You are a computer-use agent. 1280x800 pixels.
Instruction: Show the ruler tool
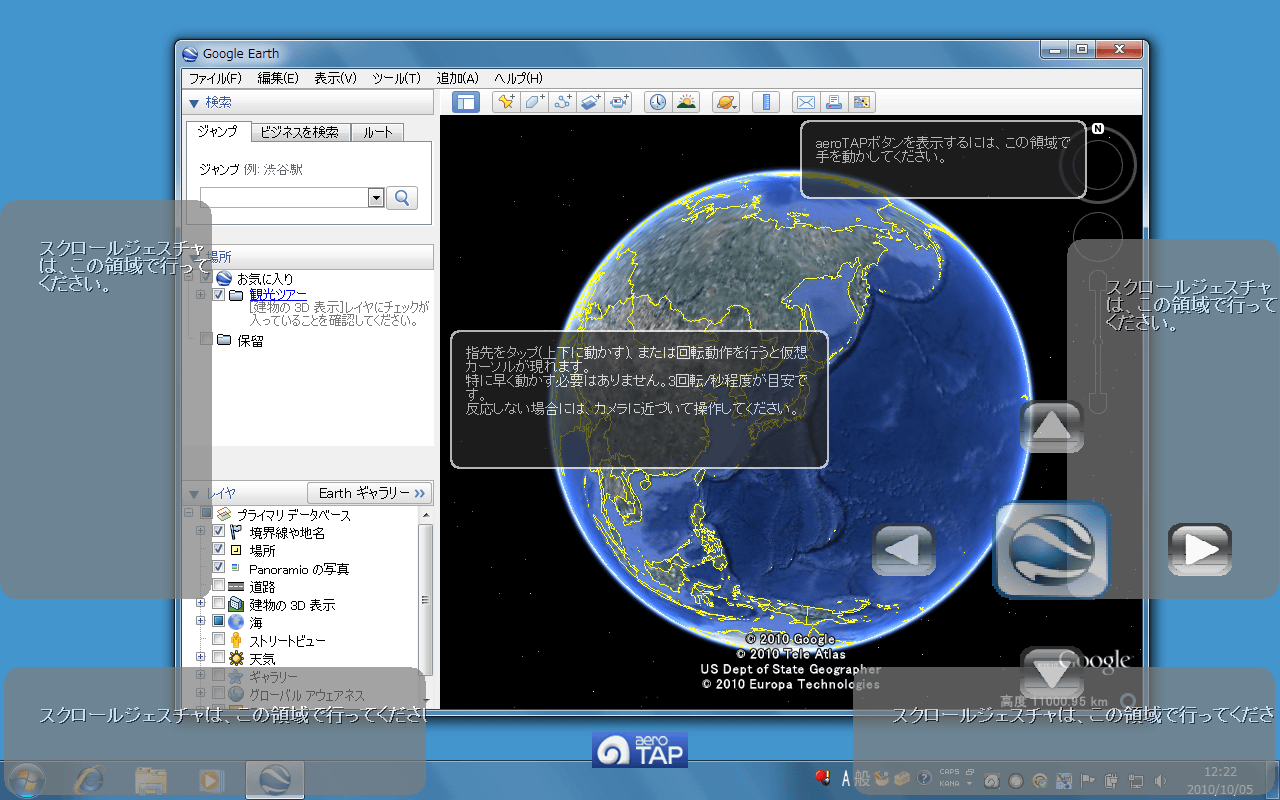tap(766, 101)
